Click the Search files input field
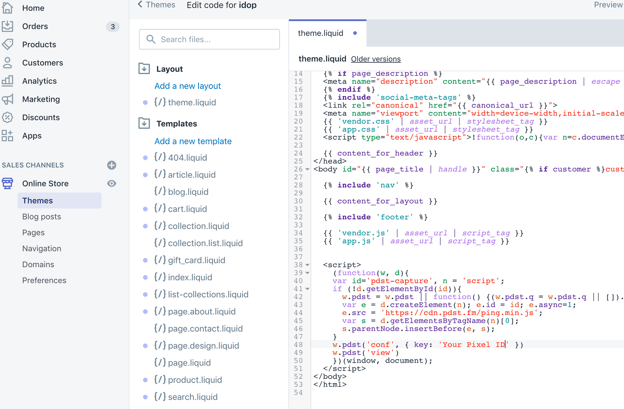This screenshot has width=624, height=409. click(209, 39)
